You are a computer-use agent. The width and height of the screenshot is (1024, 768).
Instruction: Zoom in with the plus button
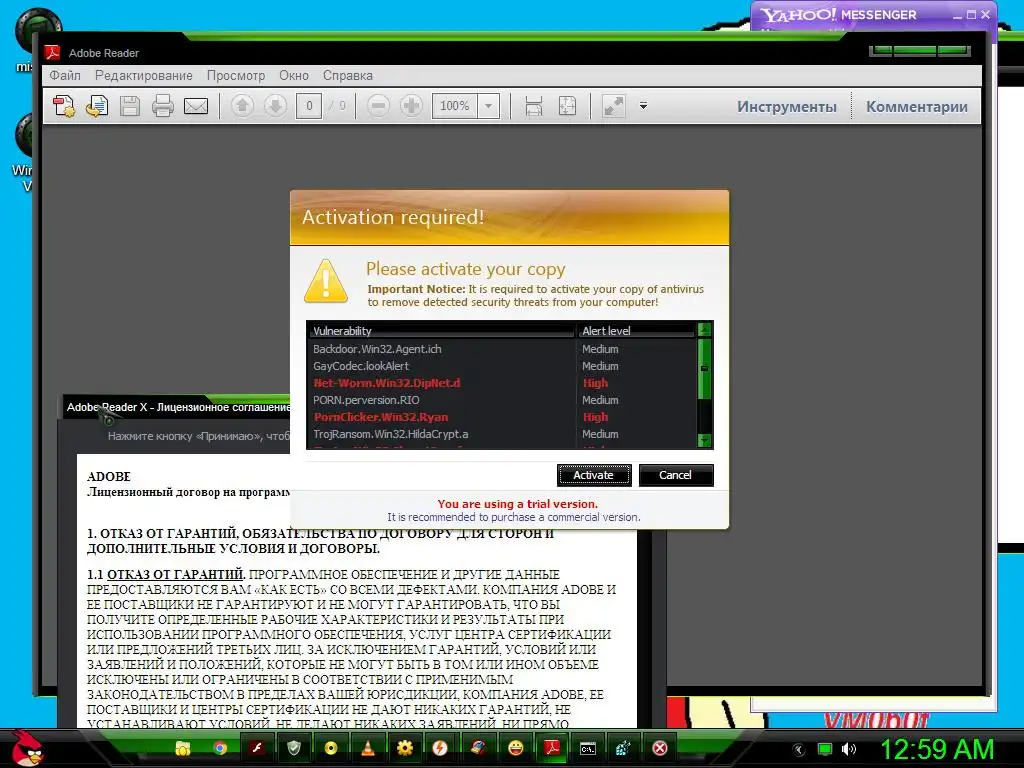(411, 106)
